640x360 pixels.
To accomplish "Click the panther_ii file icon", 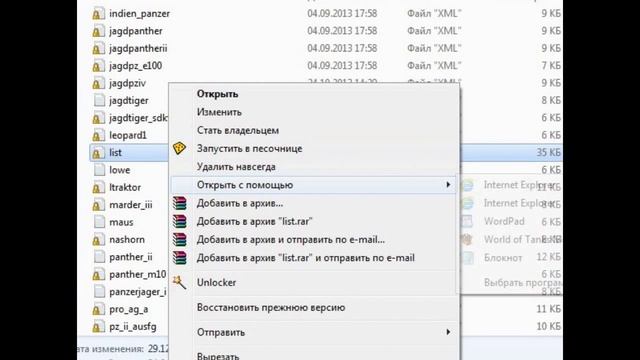I will pos(99,257).
